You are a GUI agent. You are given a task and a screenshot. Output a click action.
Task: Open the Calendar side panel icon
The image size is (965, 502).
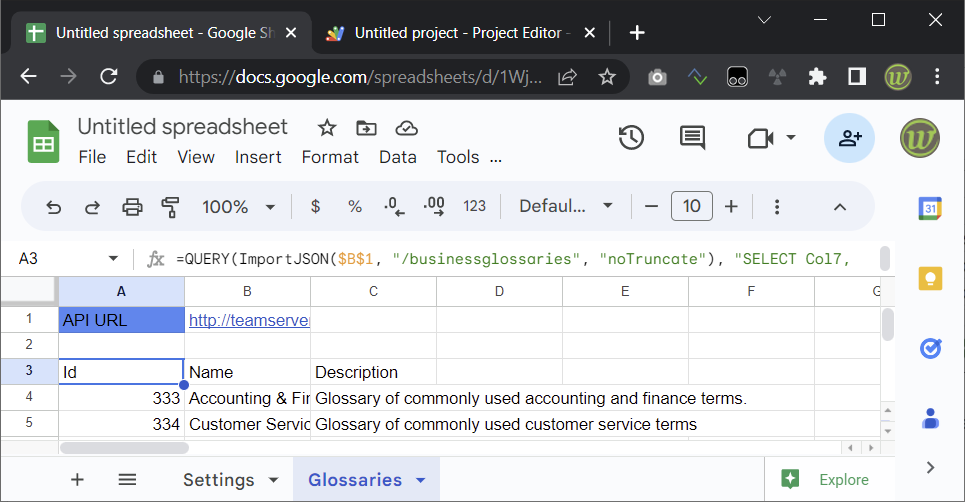pyautogui.click(x=930, y=209)
